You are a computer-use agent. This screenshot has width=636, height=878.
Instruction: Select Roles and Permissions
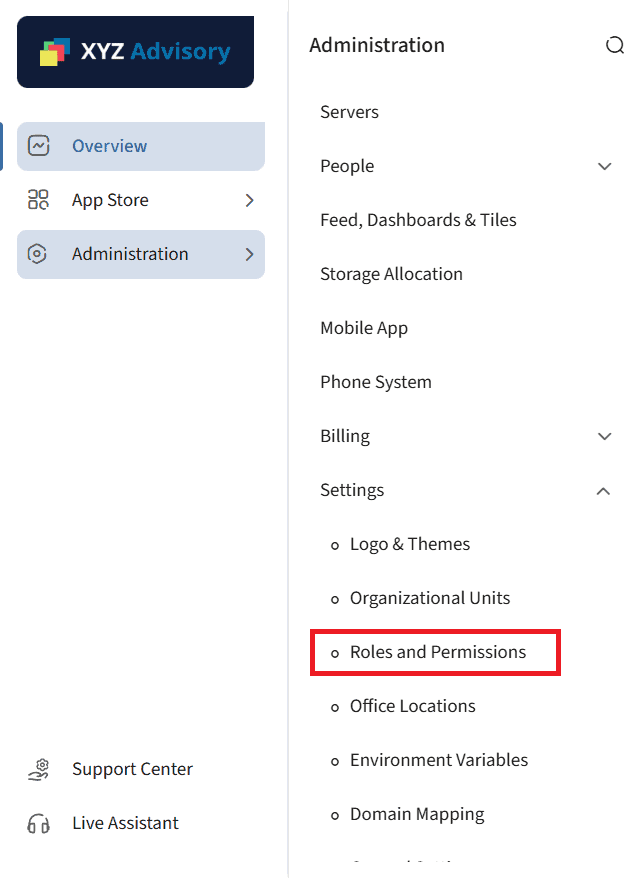tap(437, 652)
